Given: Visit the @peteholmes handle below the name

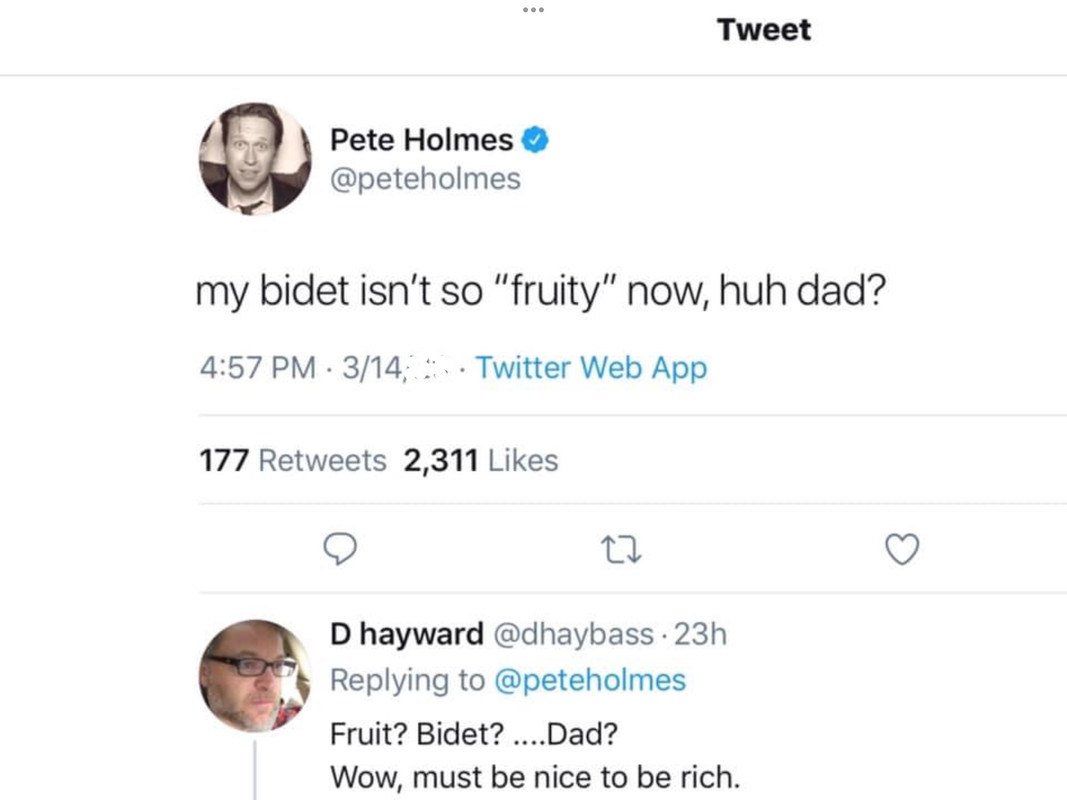Looking at the screenshot, I should (x=425, y=179).
